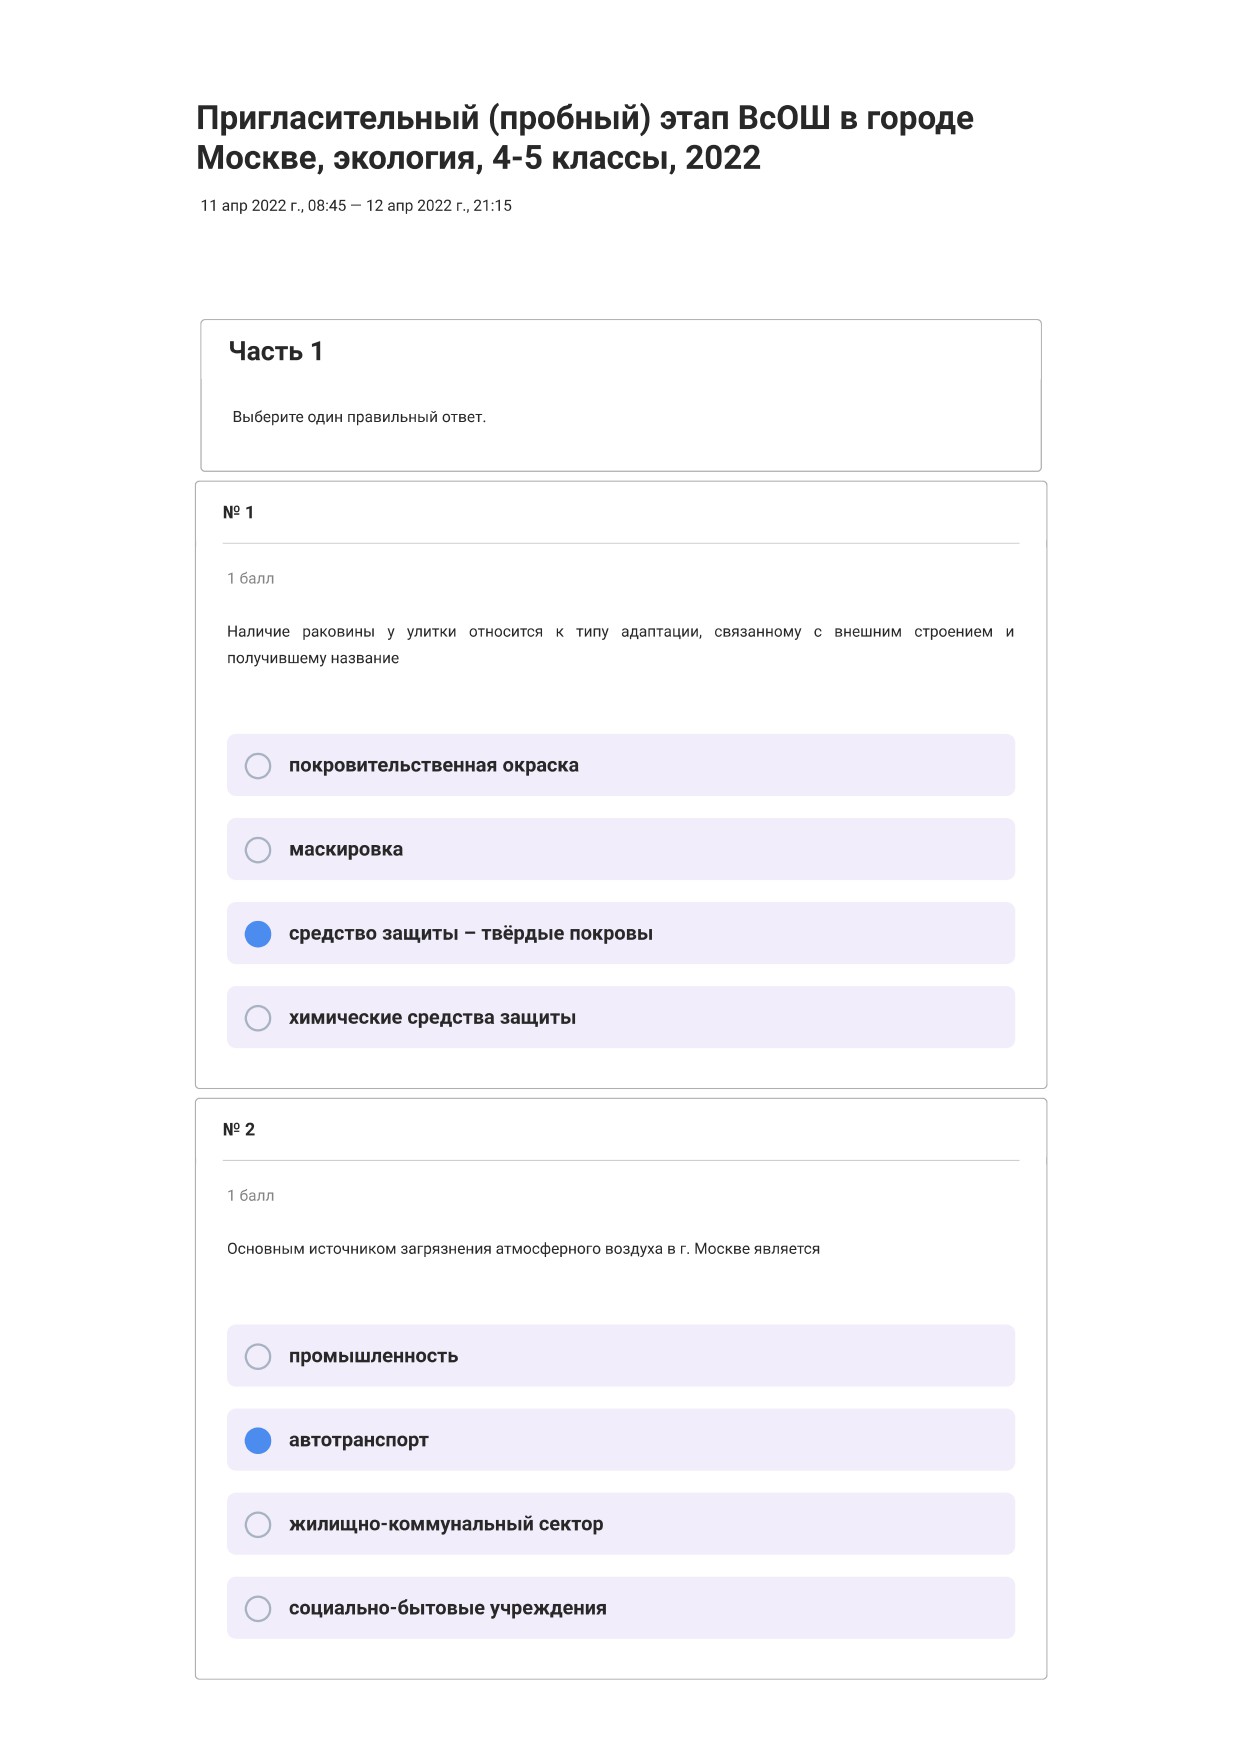Select the маскировка radio button
This screenshot has width=1239, height=1752.
click(x=258, y=850)
